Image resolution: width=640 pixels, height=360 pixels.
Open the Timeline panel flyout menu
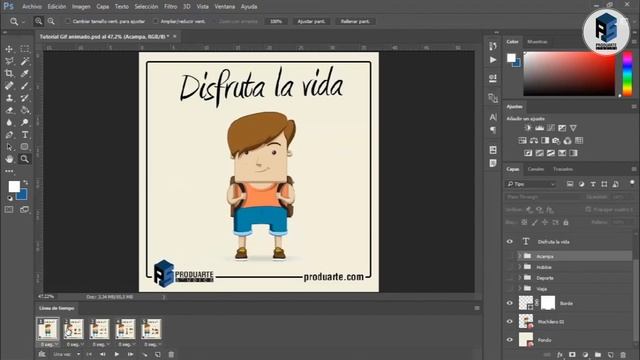[477, 308]
